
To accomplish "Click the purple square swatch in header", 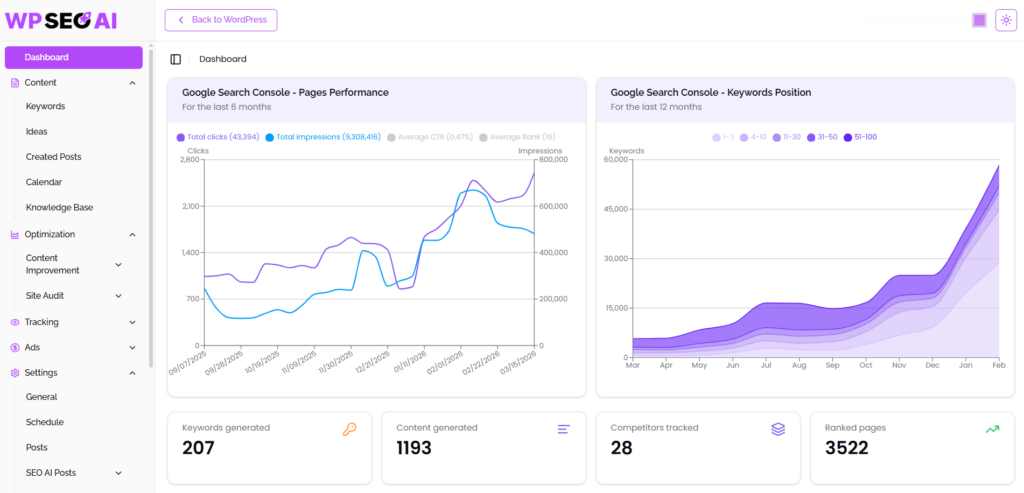I will (979, 21).
